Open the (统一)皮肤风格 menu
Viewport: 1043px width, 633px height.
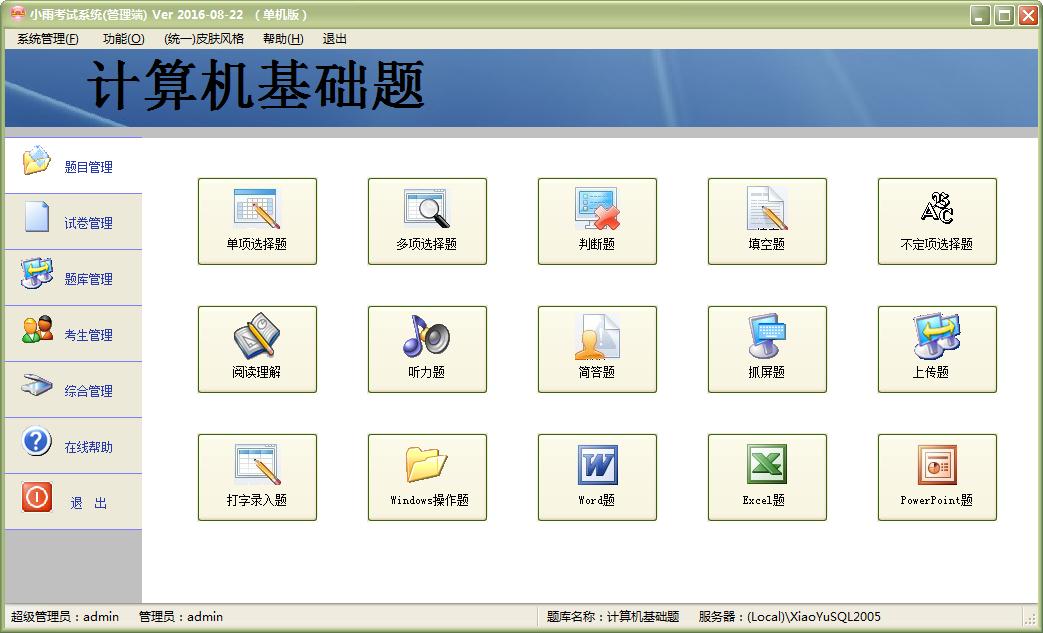point(204,39)
